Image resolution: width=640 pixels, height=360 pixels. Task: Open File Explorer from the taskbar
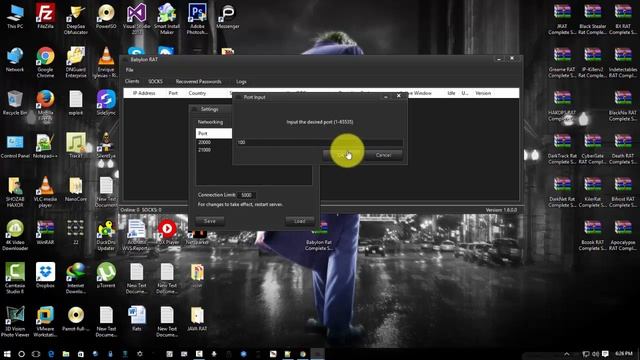coord(66,354)
